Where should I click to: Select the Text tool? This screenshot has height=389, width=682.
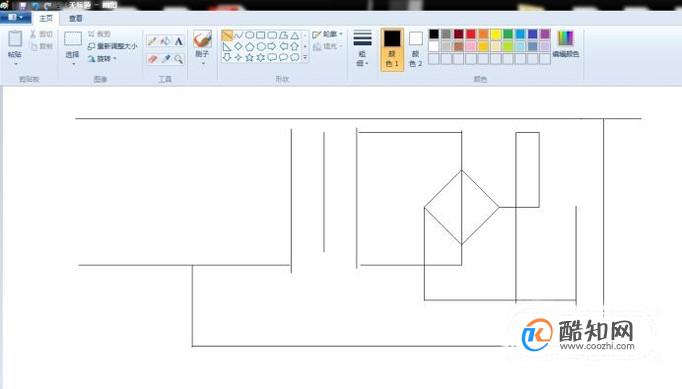[x=178, y=41]
